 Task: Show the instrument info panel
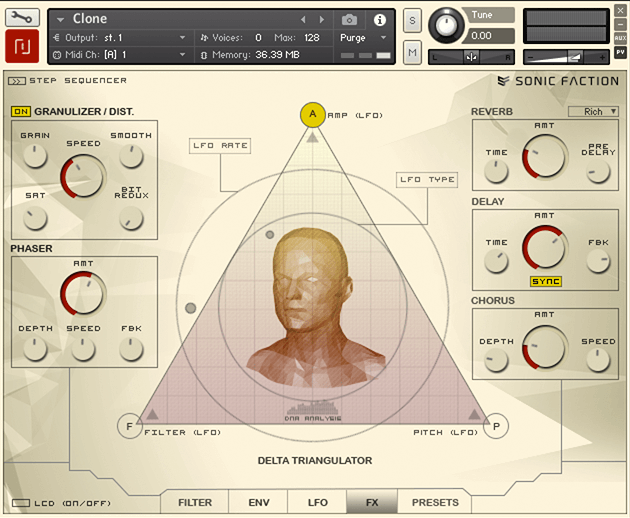click(380, 20)
